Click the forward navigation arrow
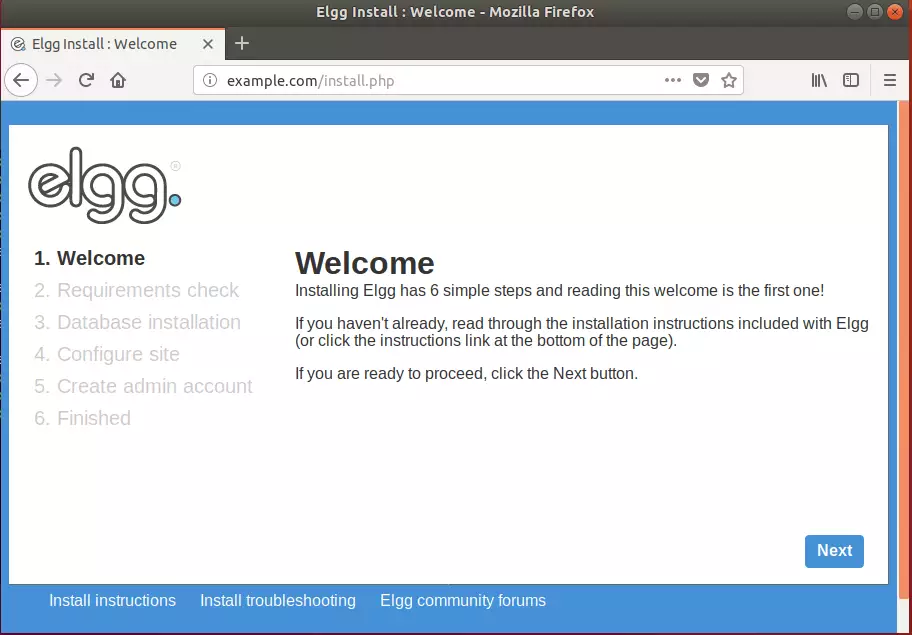 click(x=54, y=80)
